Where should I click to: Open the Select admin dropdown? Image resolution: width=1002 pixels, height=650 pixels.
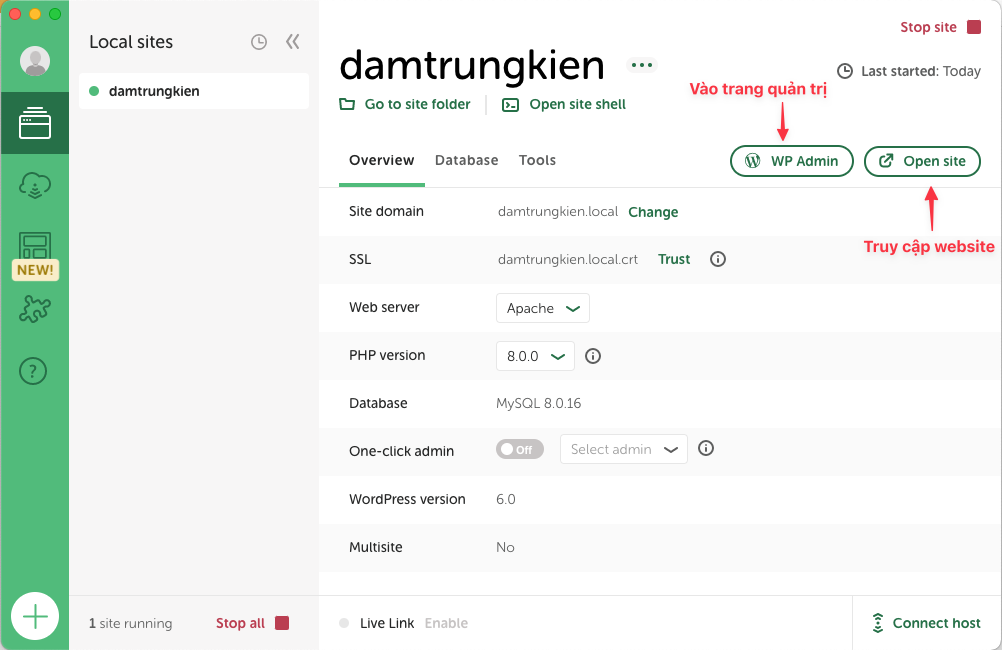click(624, 449)
